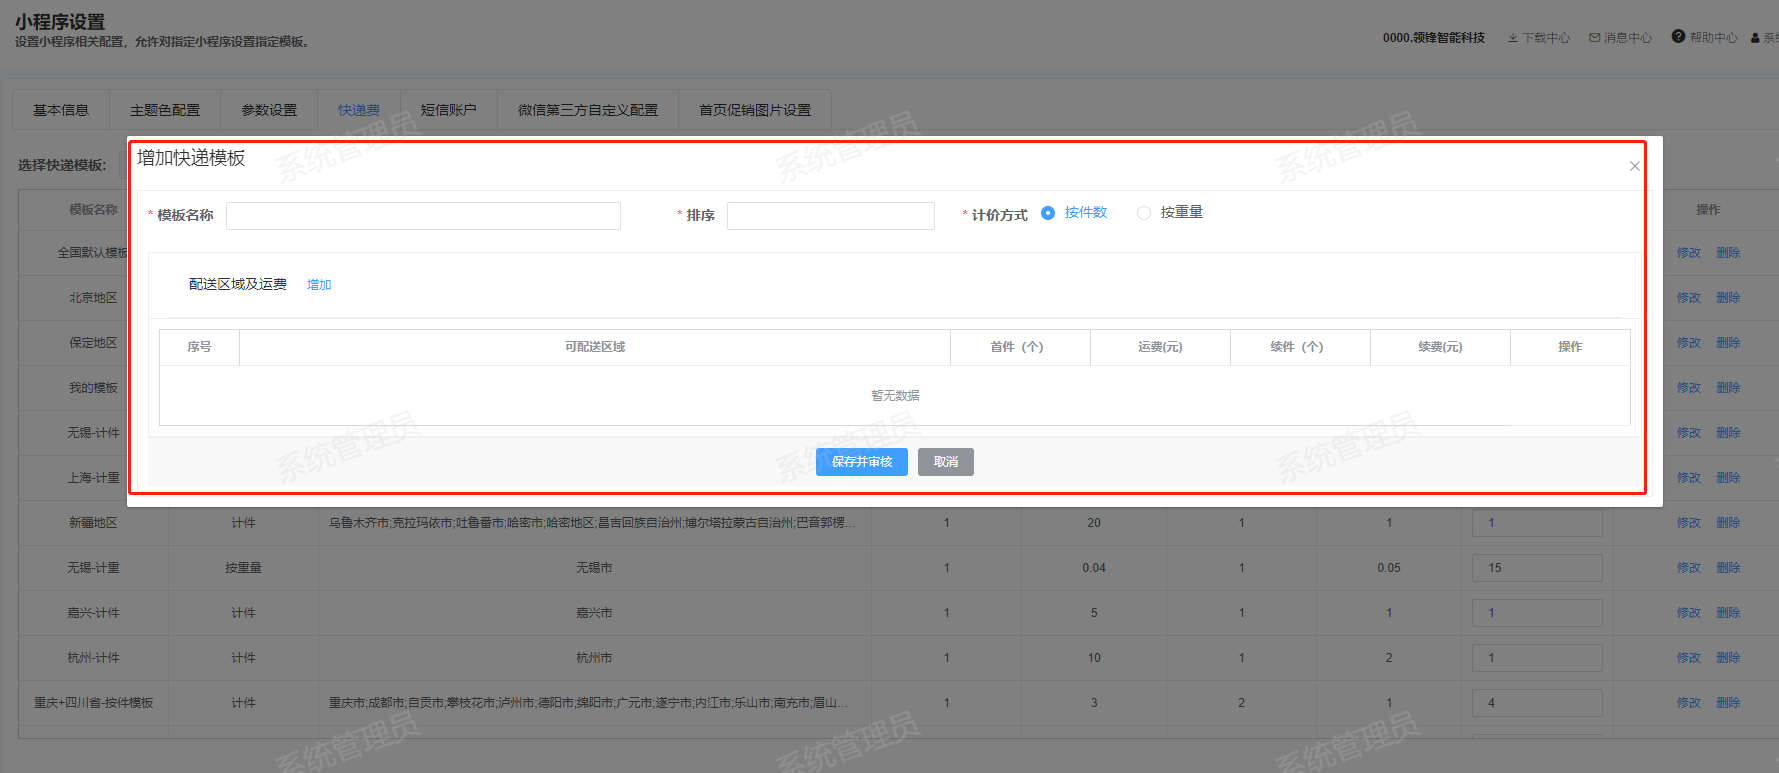Go to 微信第三方自定义配置 tab
The height and width of the screenshot is (773, 1779).
[588, 110]
